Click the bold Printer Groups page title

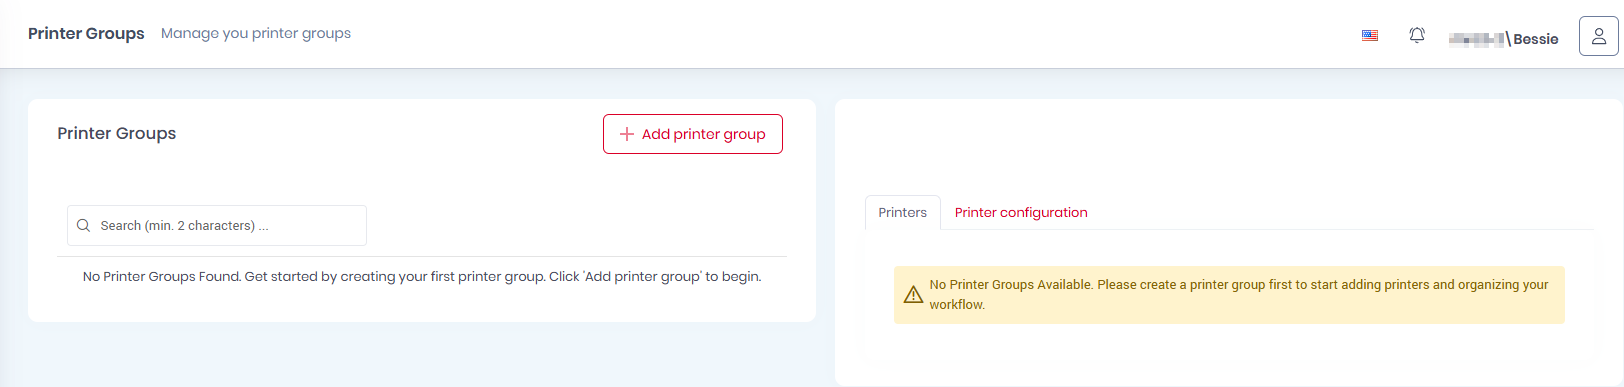(86, 33)
